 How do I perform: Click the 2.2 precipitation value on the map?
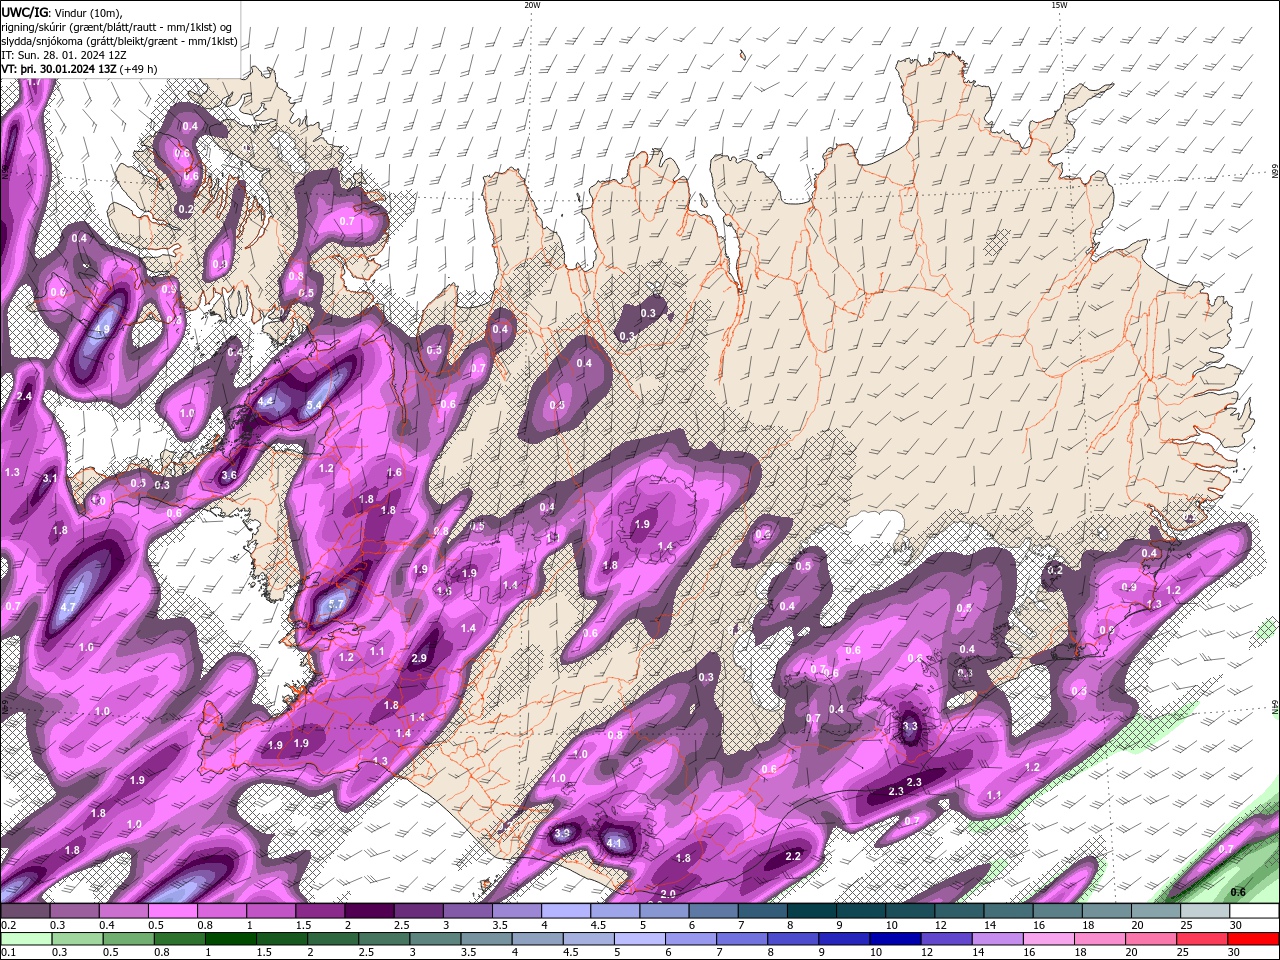[793, 856]
